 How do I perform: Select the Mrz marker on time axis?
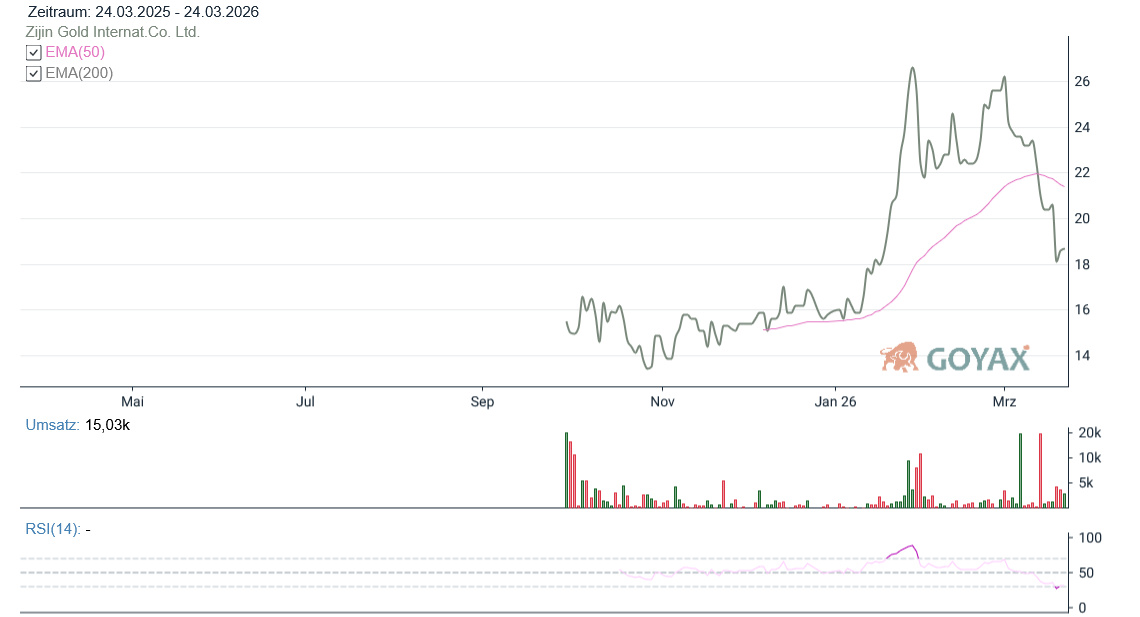1004,402
